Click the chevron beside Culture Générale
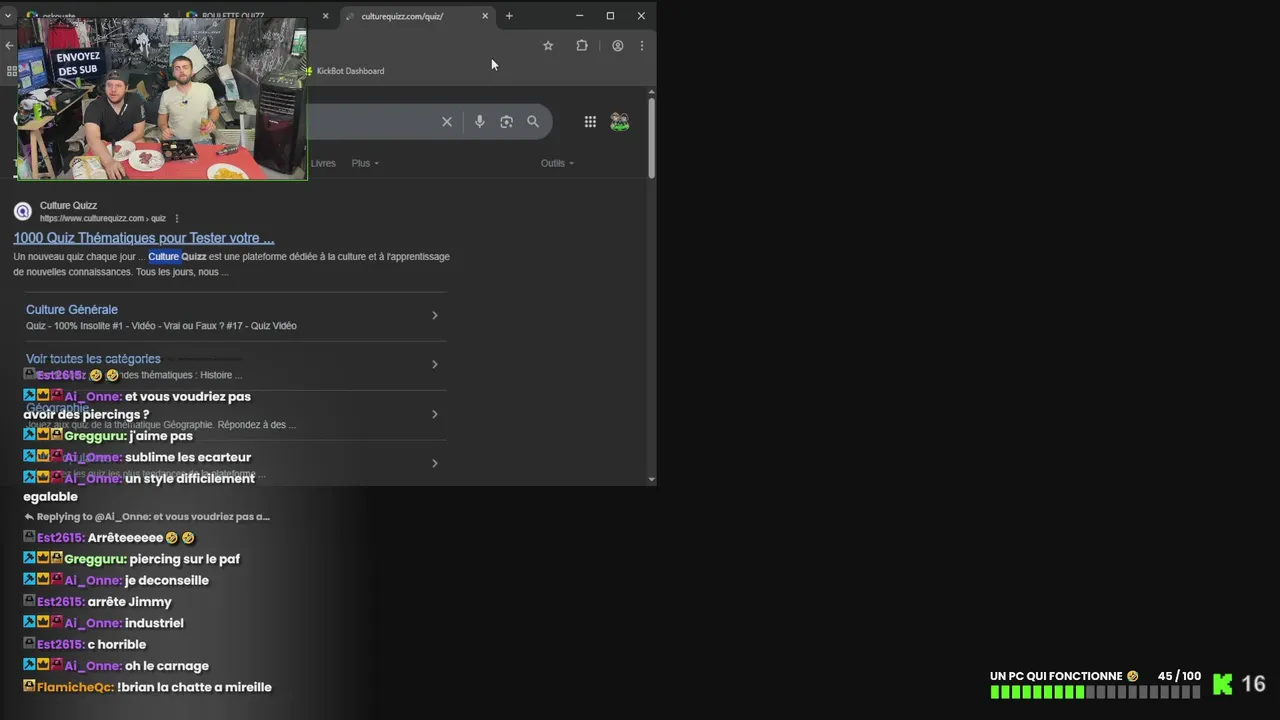1280x720 pixels. 434,315
